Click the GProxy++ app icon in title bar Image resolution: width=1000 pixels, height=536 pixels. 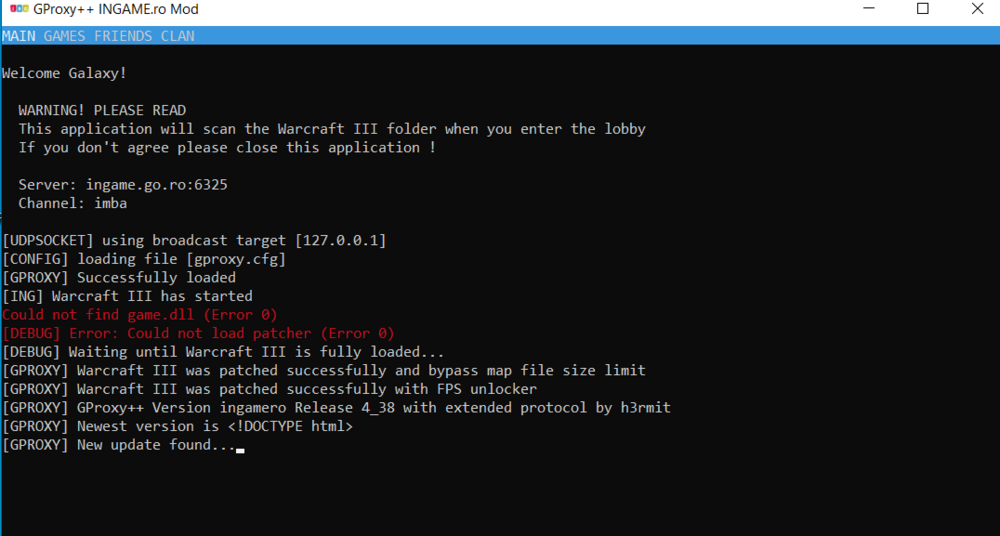tap(18, 10)
